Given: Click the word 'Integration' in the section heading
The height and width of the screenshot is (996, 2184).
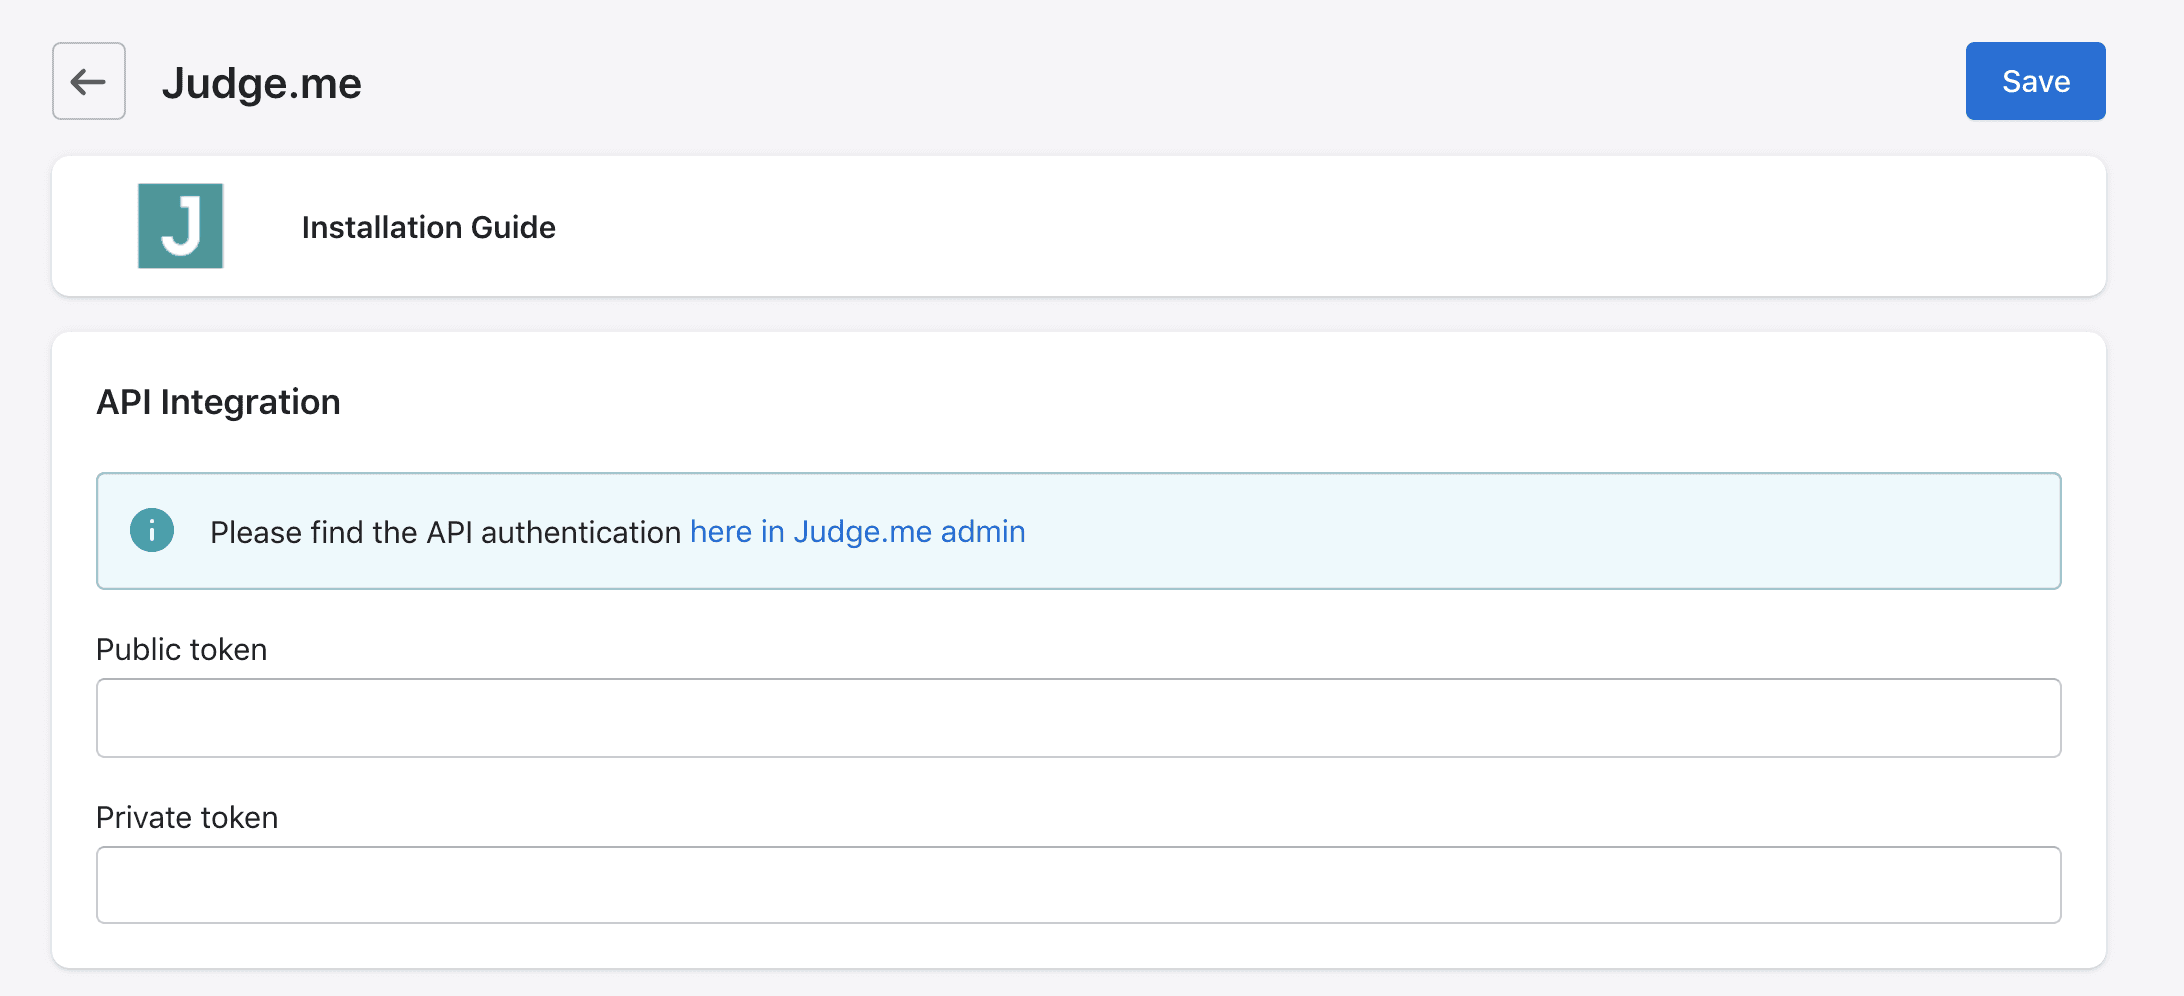Looking at the screenshot, I should tap(250, 402).
